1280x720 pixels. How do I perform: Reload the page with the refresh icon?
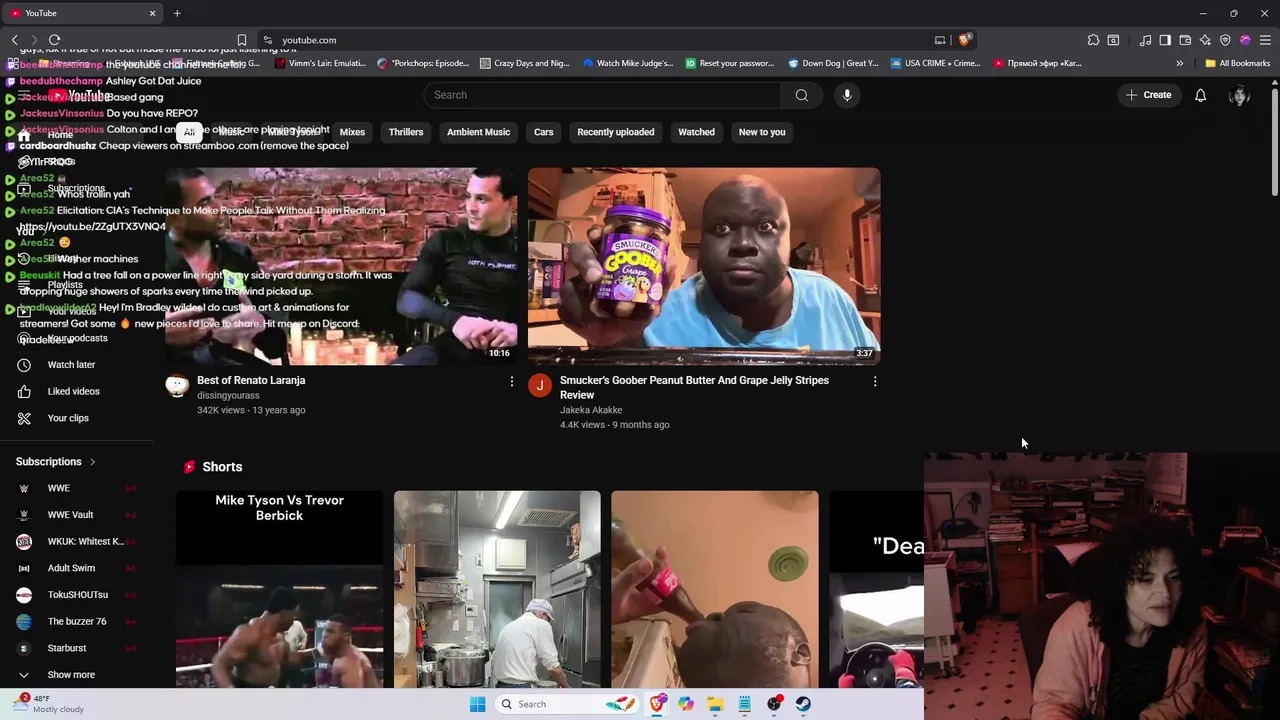click(54, 40)
